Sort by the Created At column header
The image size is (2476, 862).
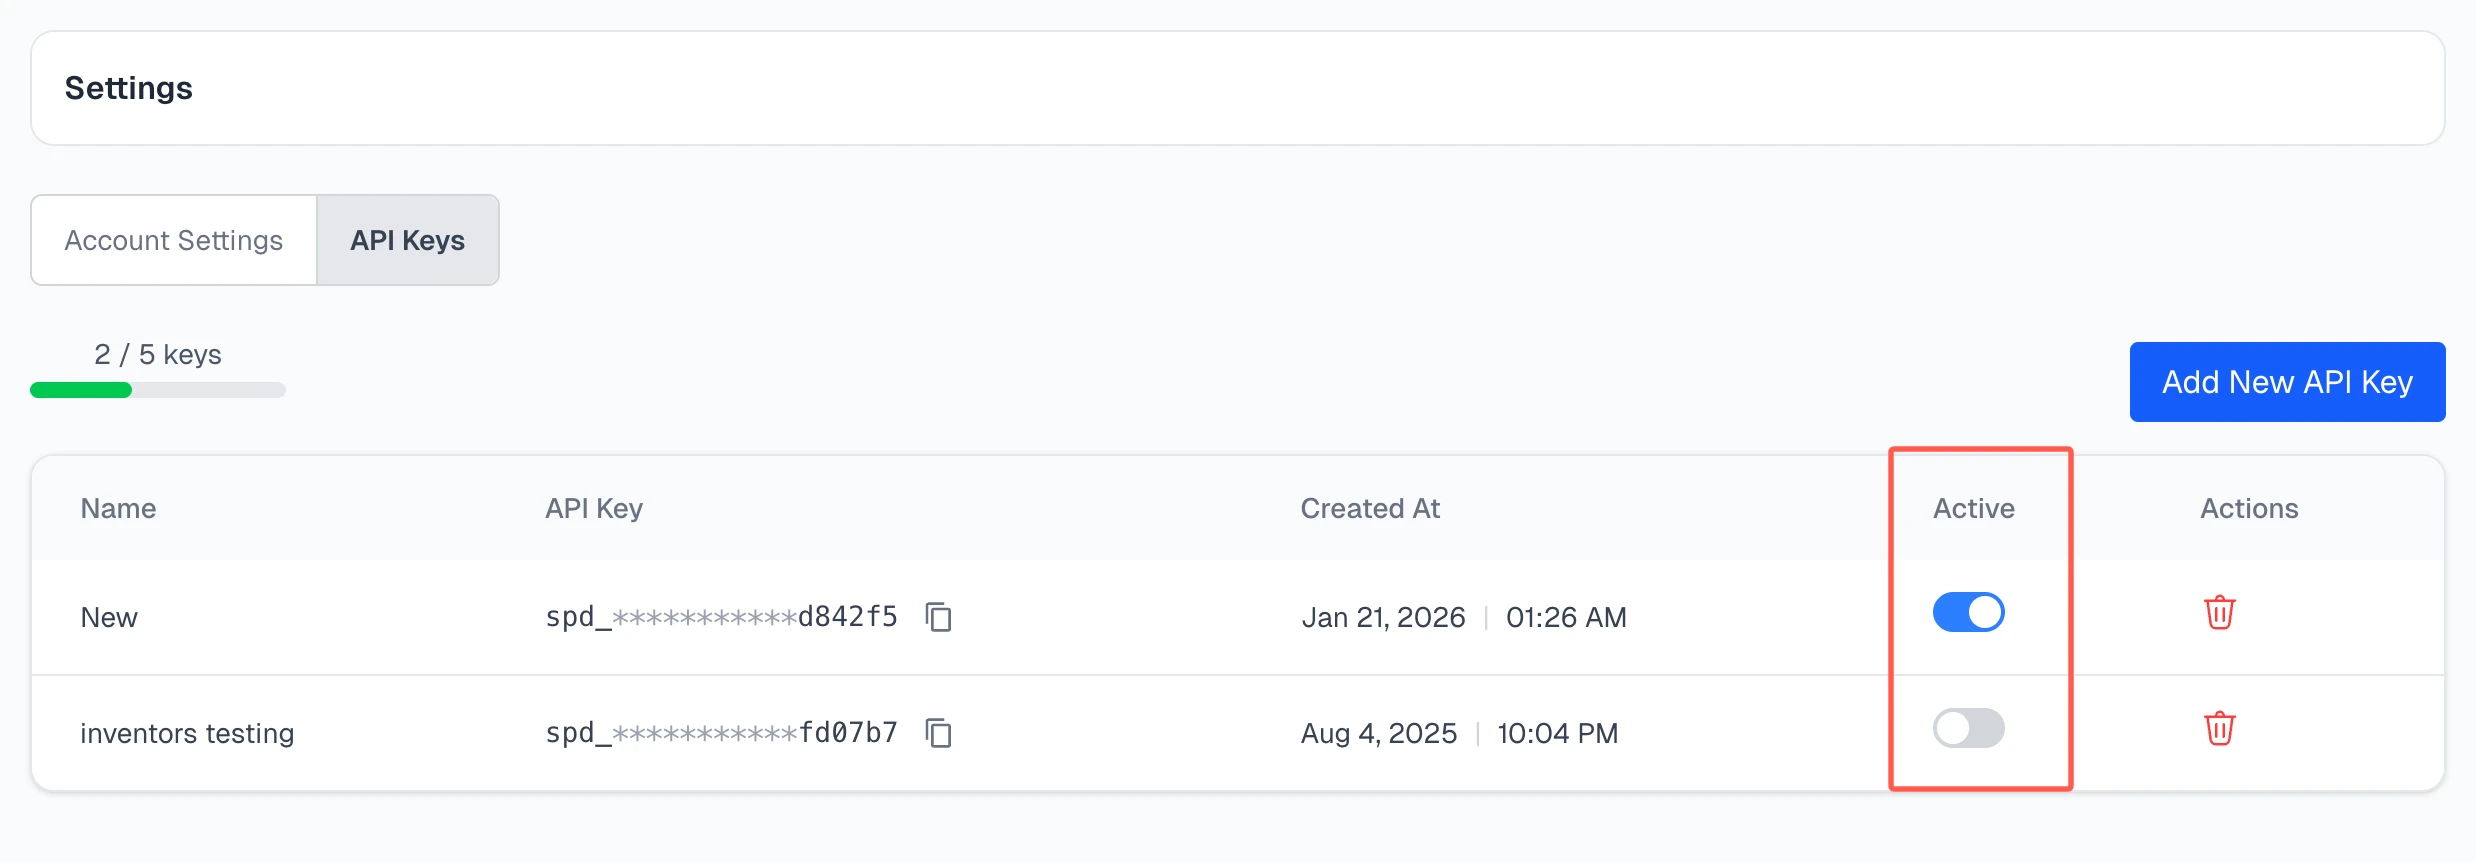click(x=1370, y=508)
